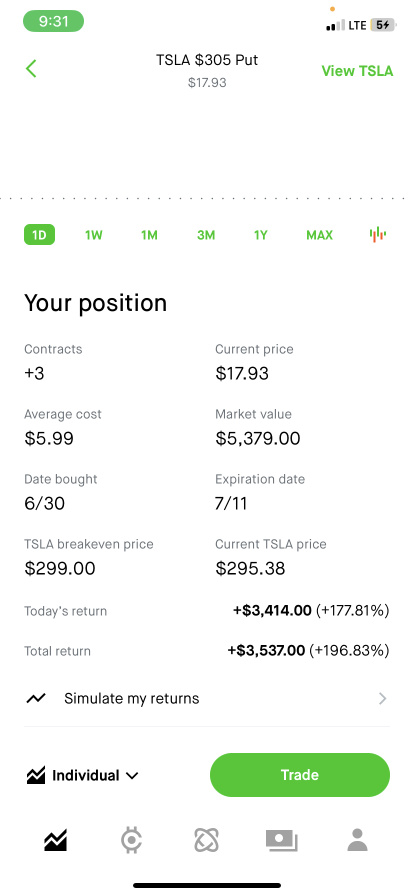Tap the TSLA $305 Put title
The width and height of the screenshot is (414, 896).
point(207,60)
